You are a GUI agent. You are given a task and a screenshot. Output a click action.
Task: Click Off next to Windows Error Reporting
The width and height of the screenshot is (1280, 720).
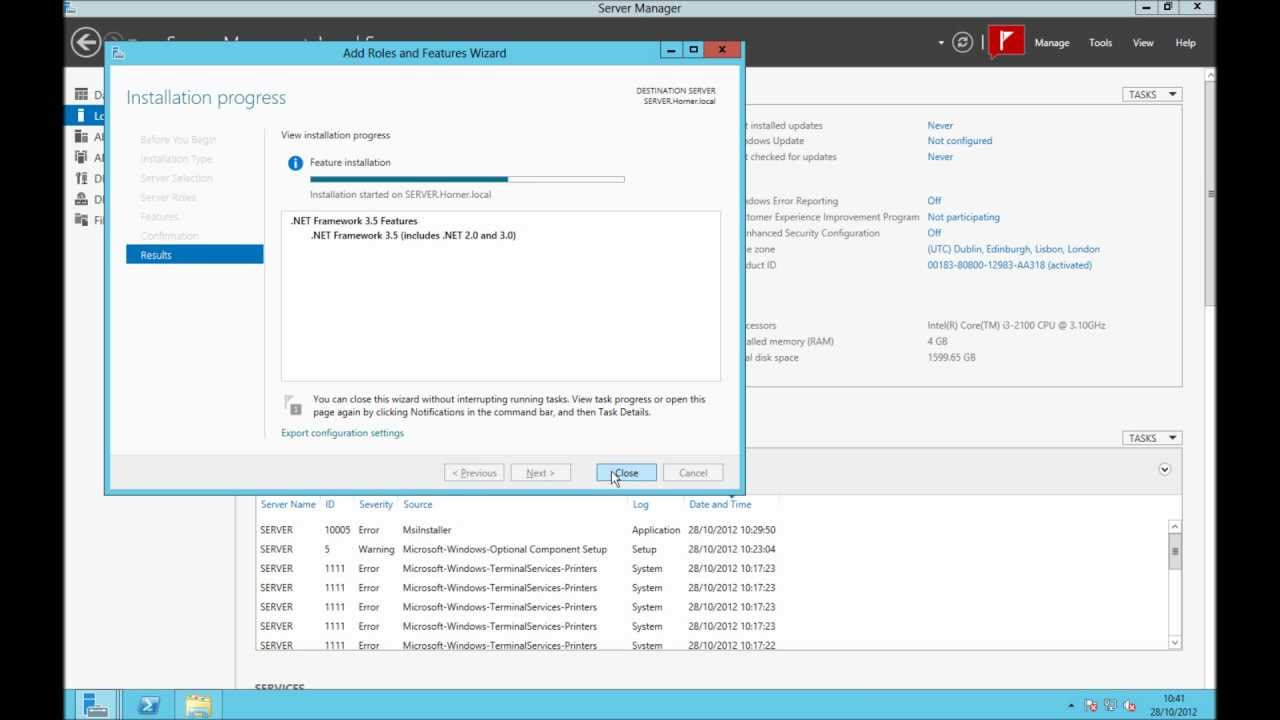point(934,201)
